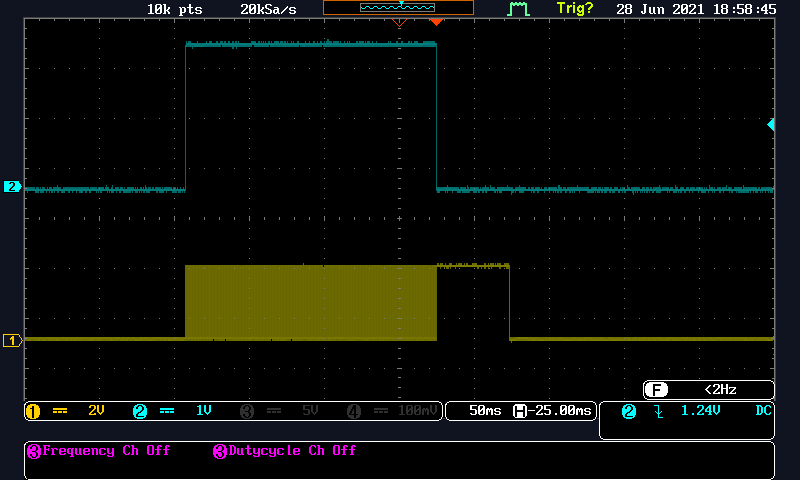Click the Trig? status indicator
The image size is (800, 480).
tap(575, 9)
